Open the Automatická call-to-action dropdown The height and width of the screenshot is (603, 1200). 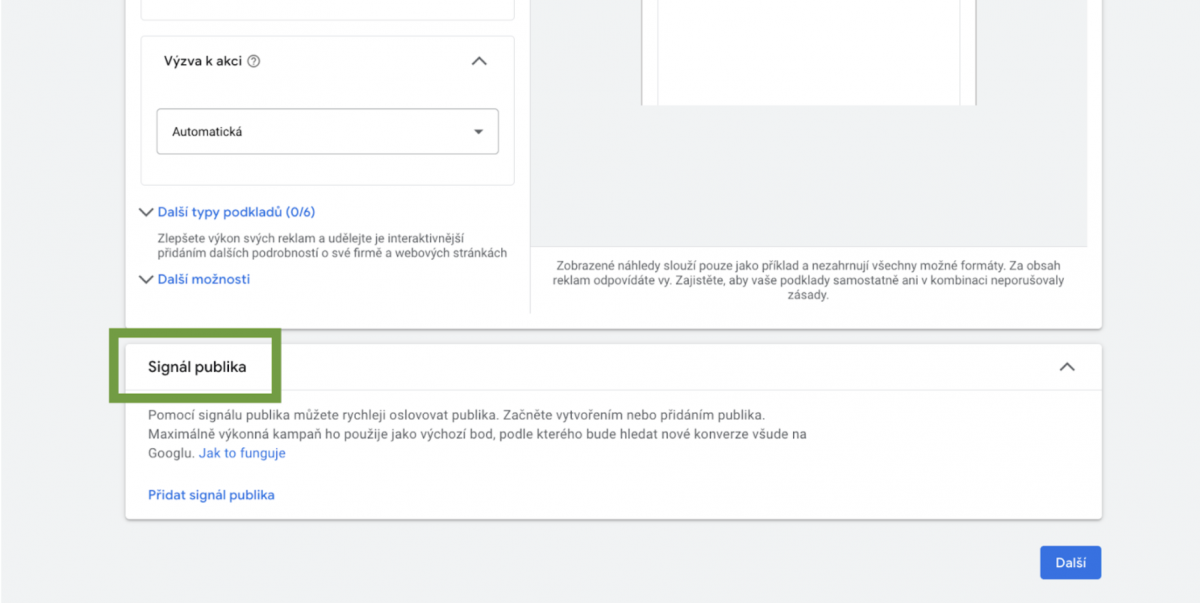[327, 131]
